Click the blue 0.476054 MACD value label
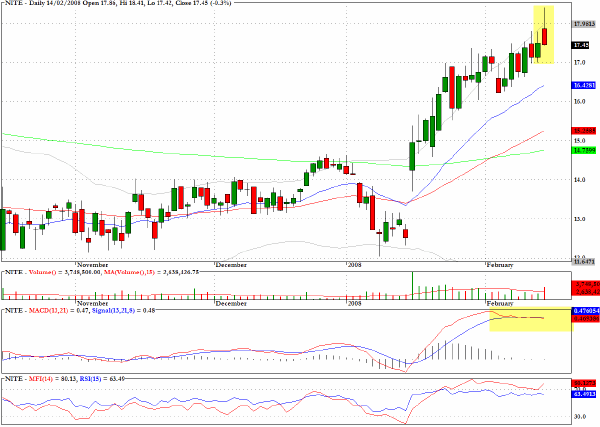The image size is (600, 427). tap(586, 311)
